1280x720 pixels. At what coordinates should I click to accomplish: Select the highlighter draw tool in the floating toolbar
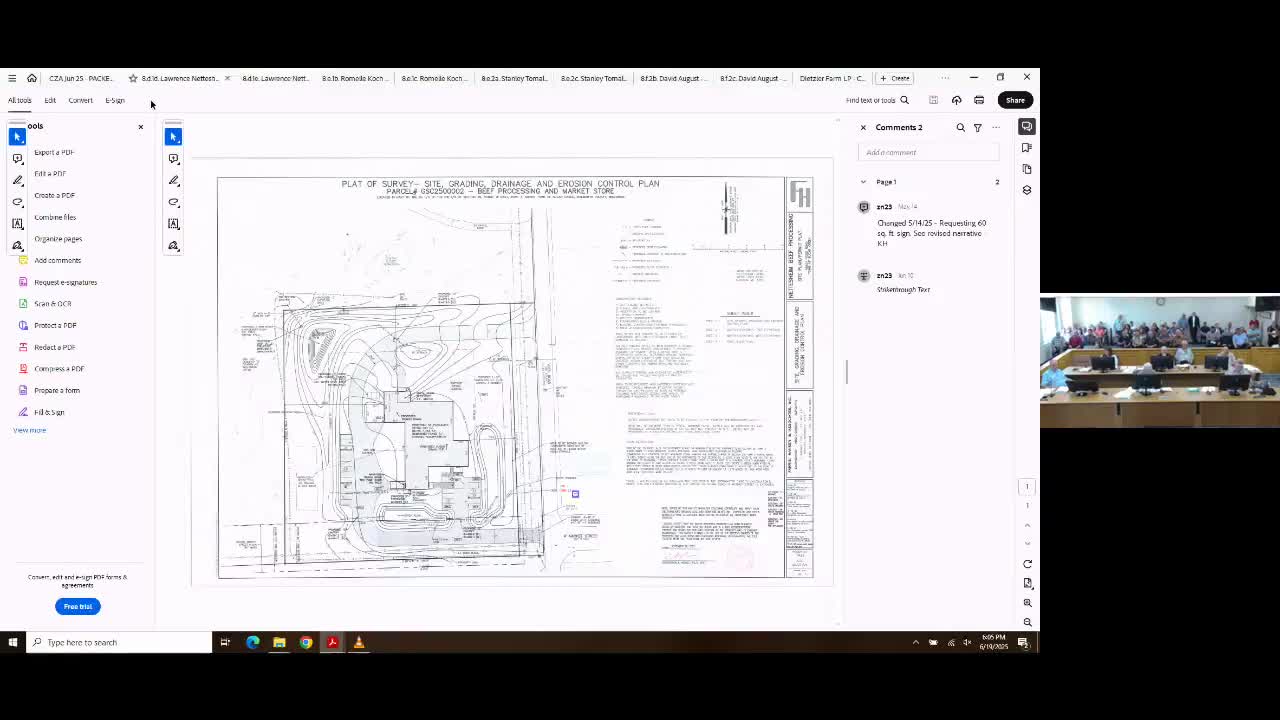coord(174,180)
